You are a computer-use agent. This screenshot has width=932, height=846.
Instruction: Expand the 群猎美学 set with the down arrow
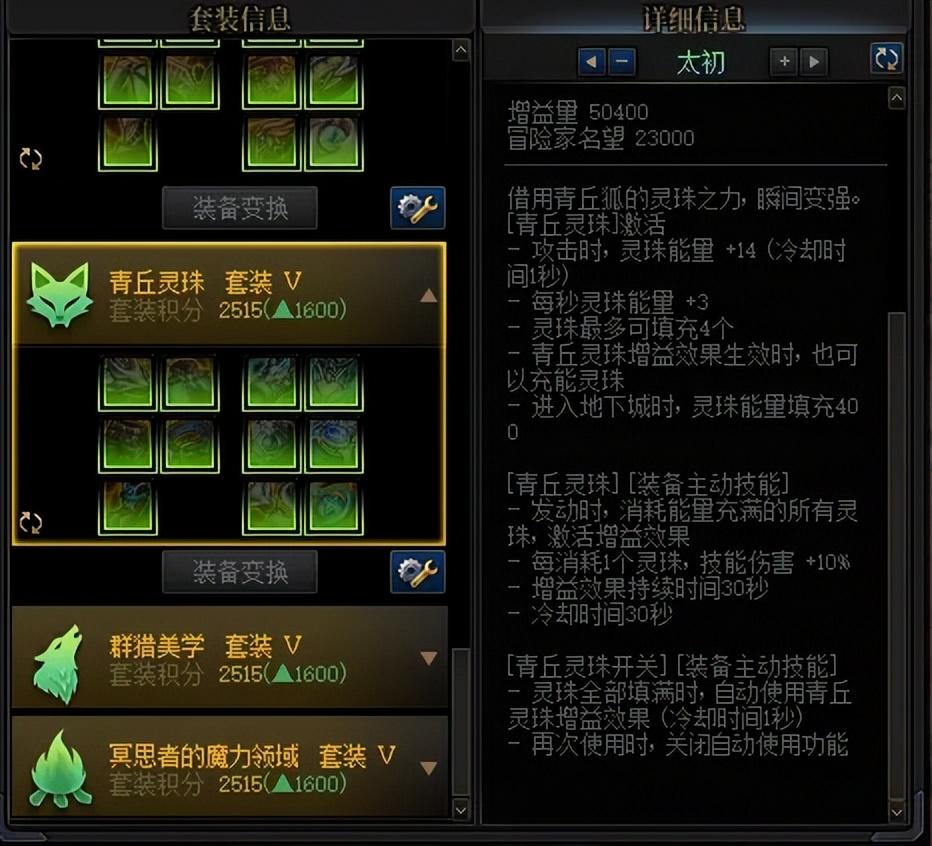pyautogui.click(x=429, y=658)
